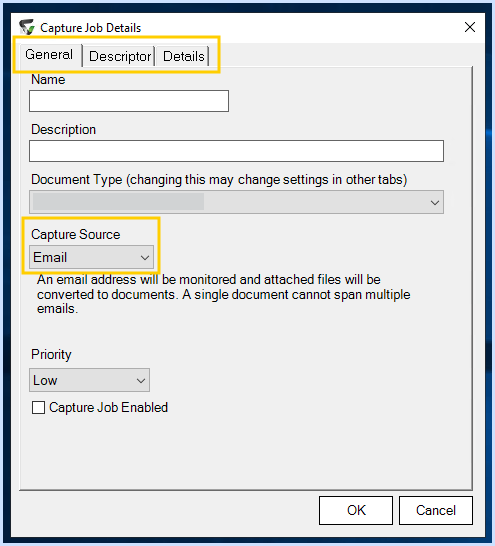Focus the Name text field
The width and height of the screenshot is (495, 546).
pos(129,101)
